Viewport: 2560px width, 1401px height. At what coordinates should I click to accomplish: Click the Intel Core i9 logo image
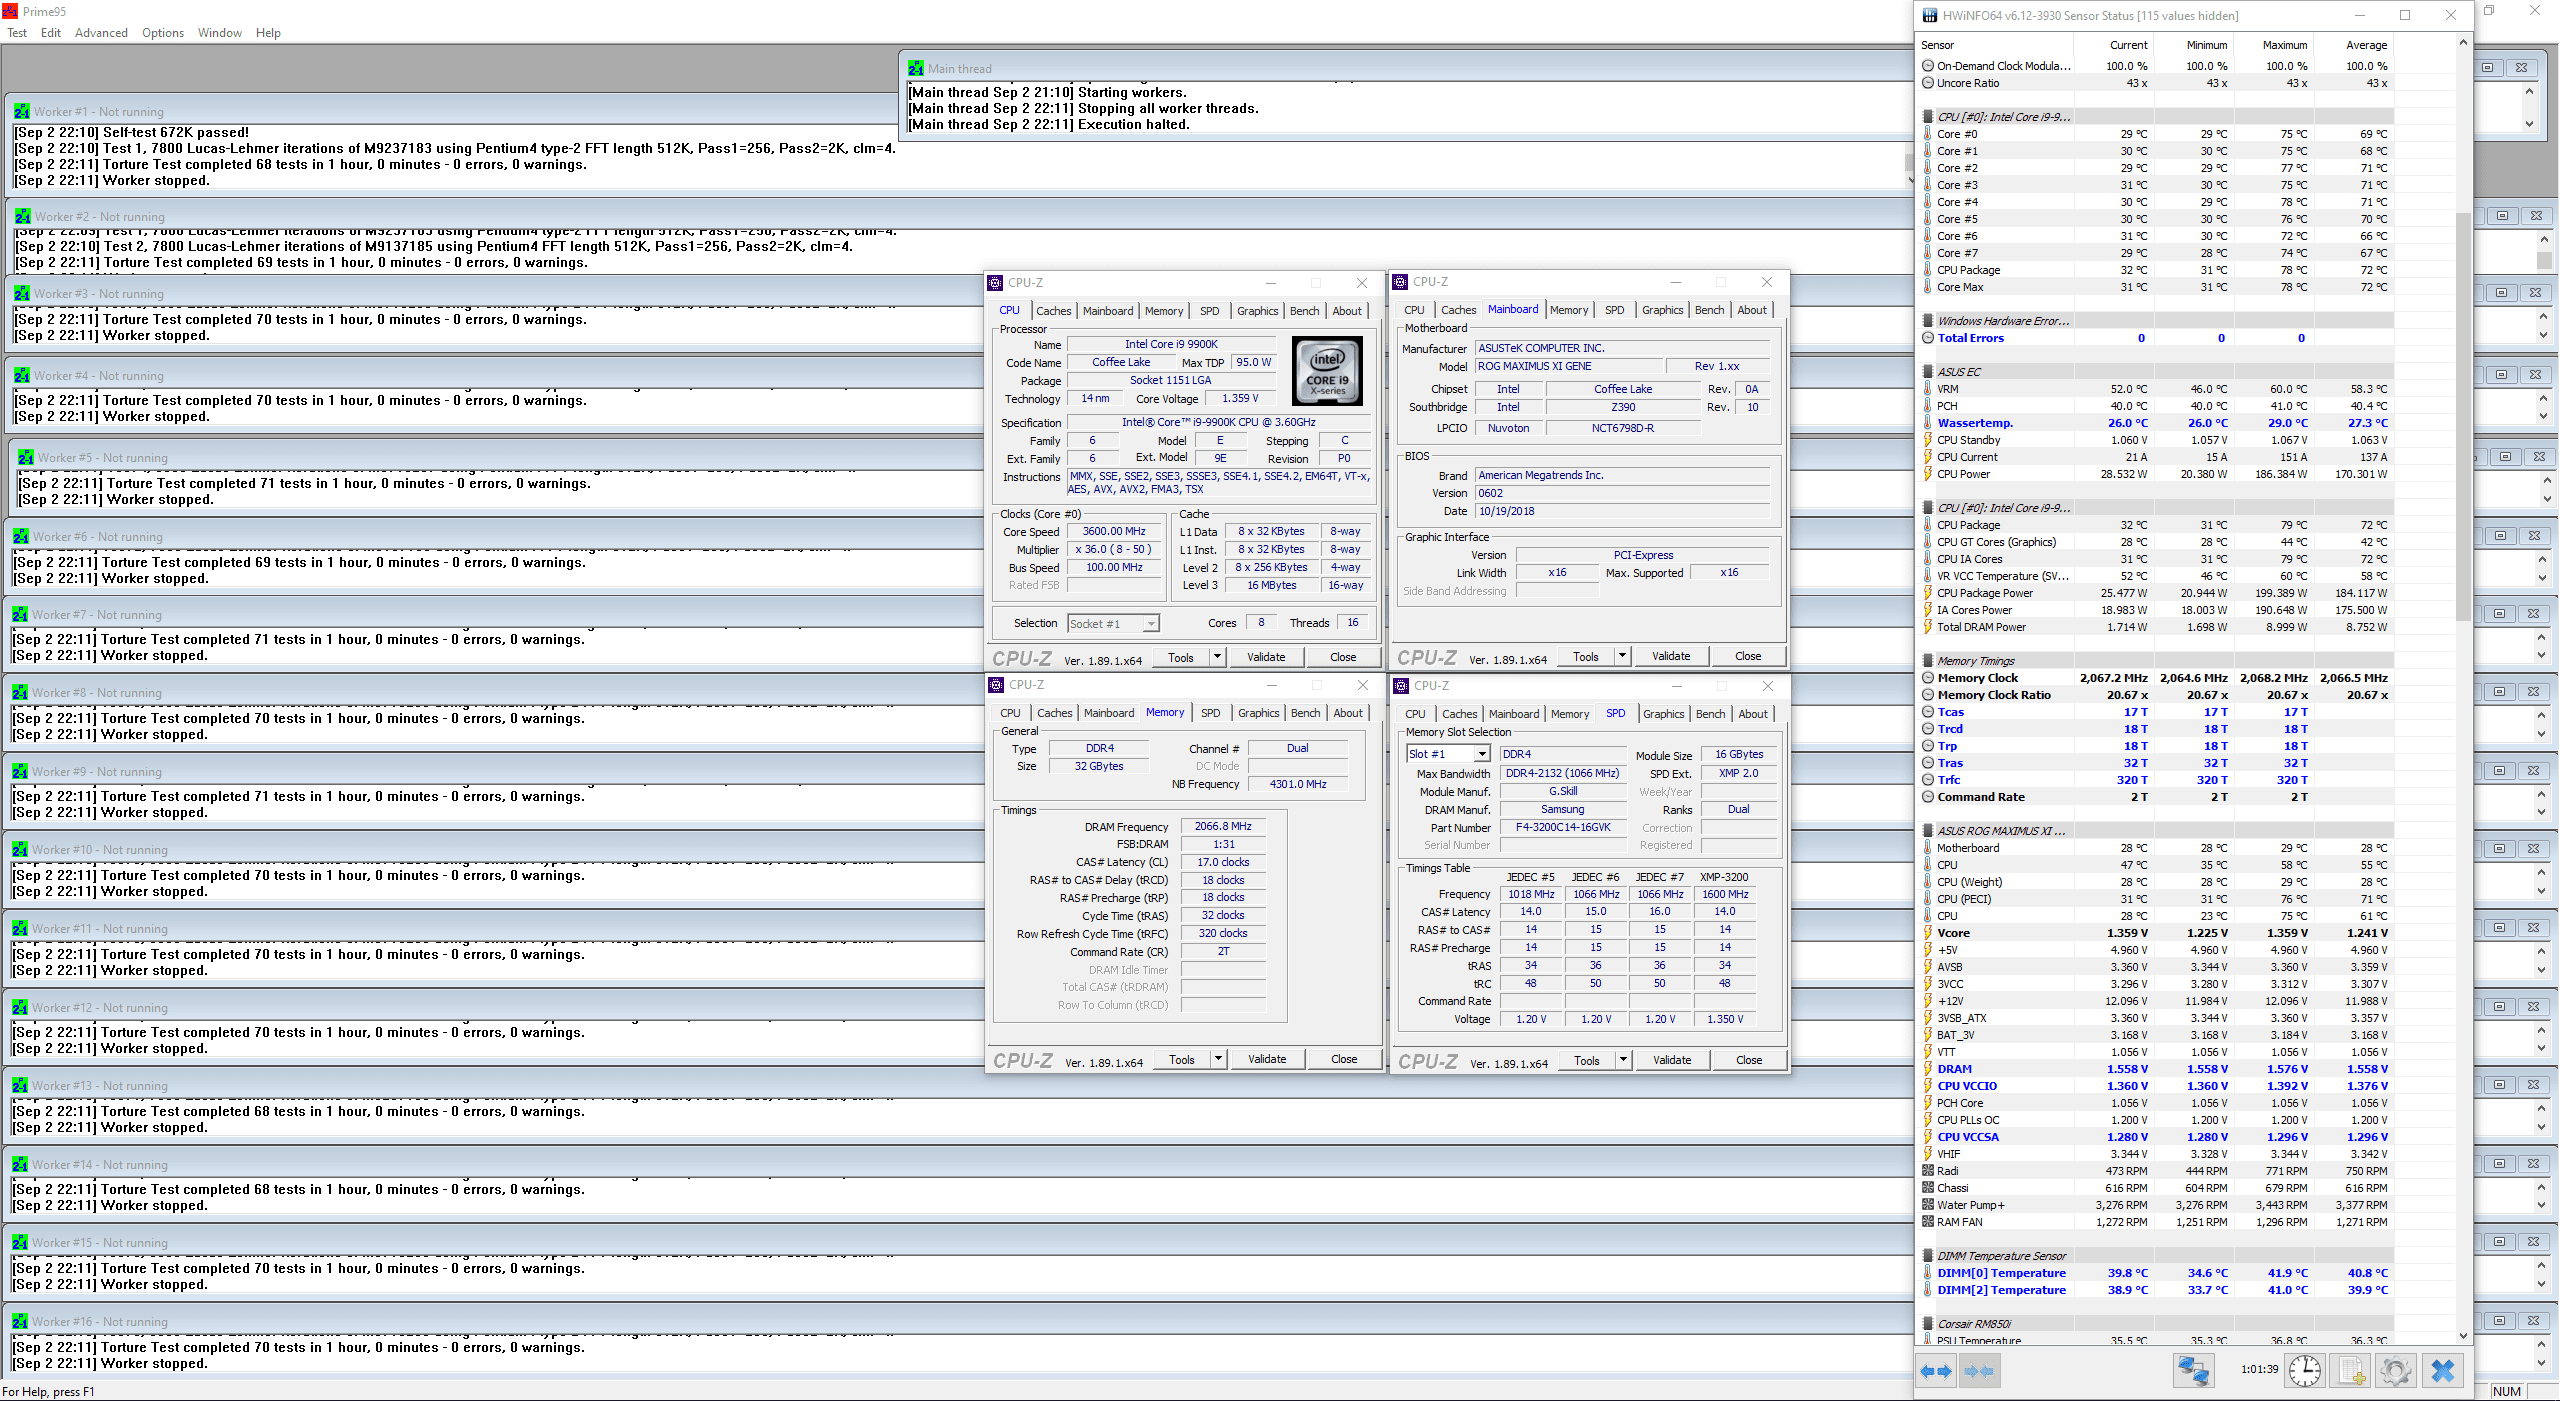pyautogui.click(x=1328, y=371)
